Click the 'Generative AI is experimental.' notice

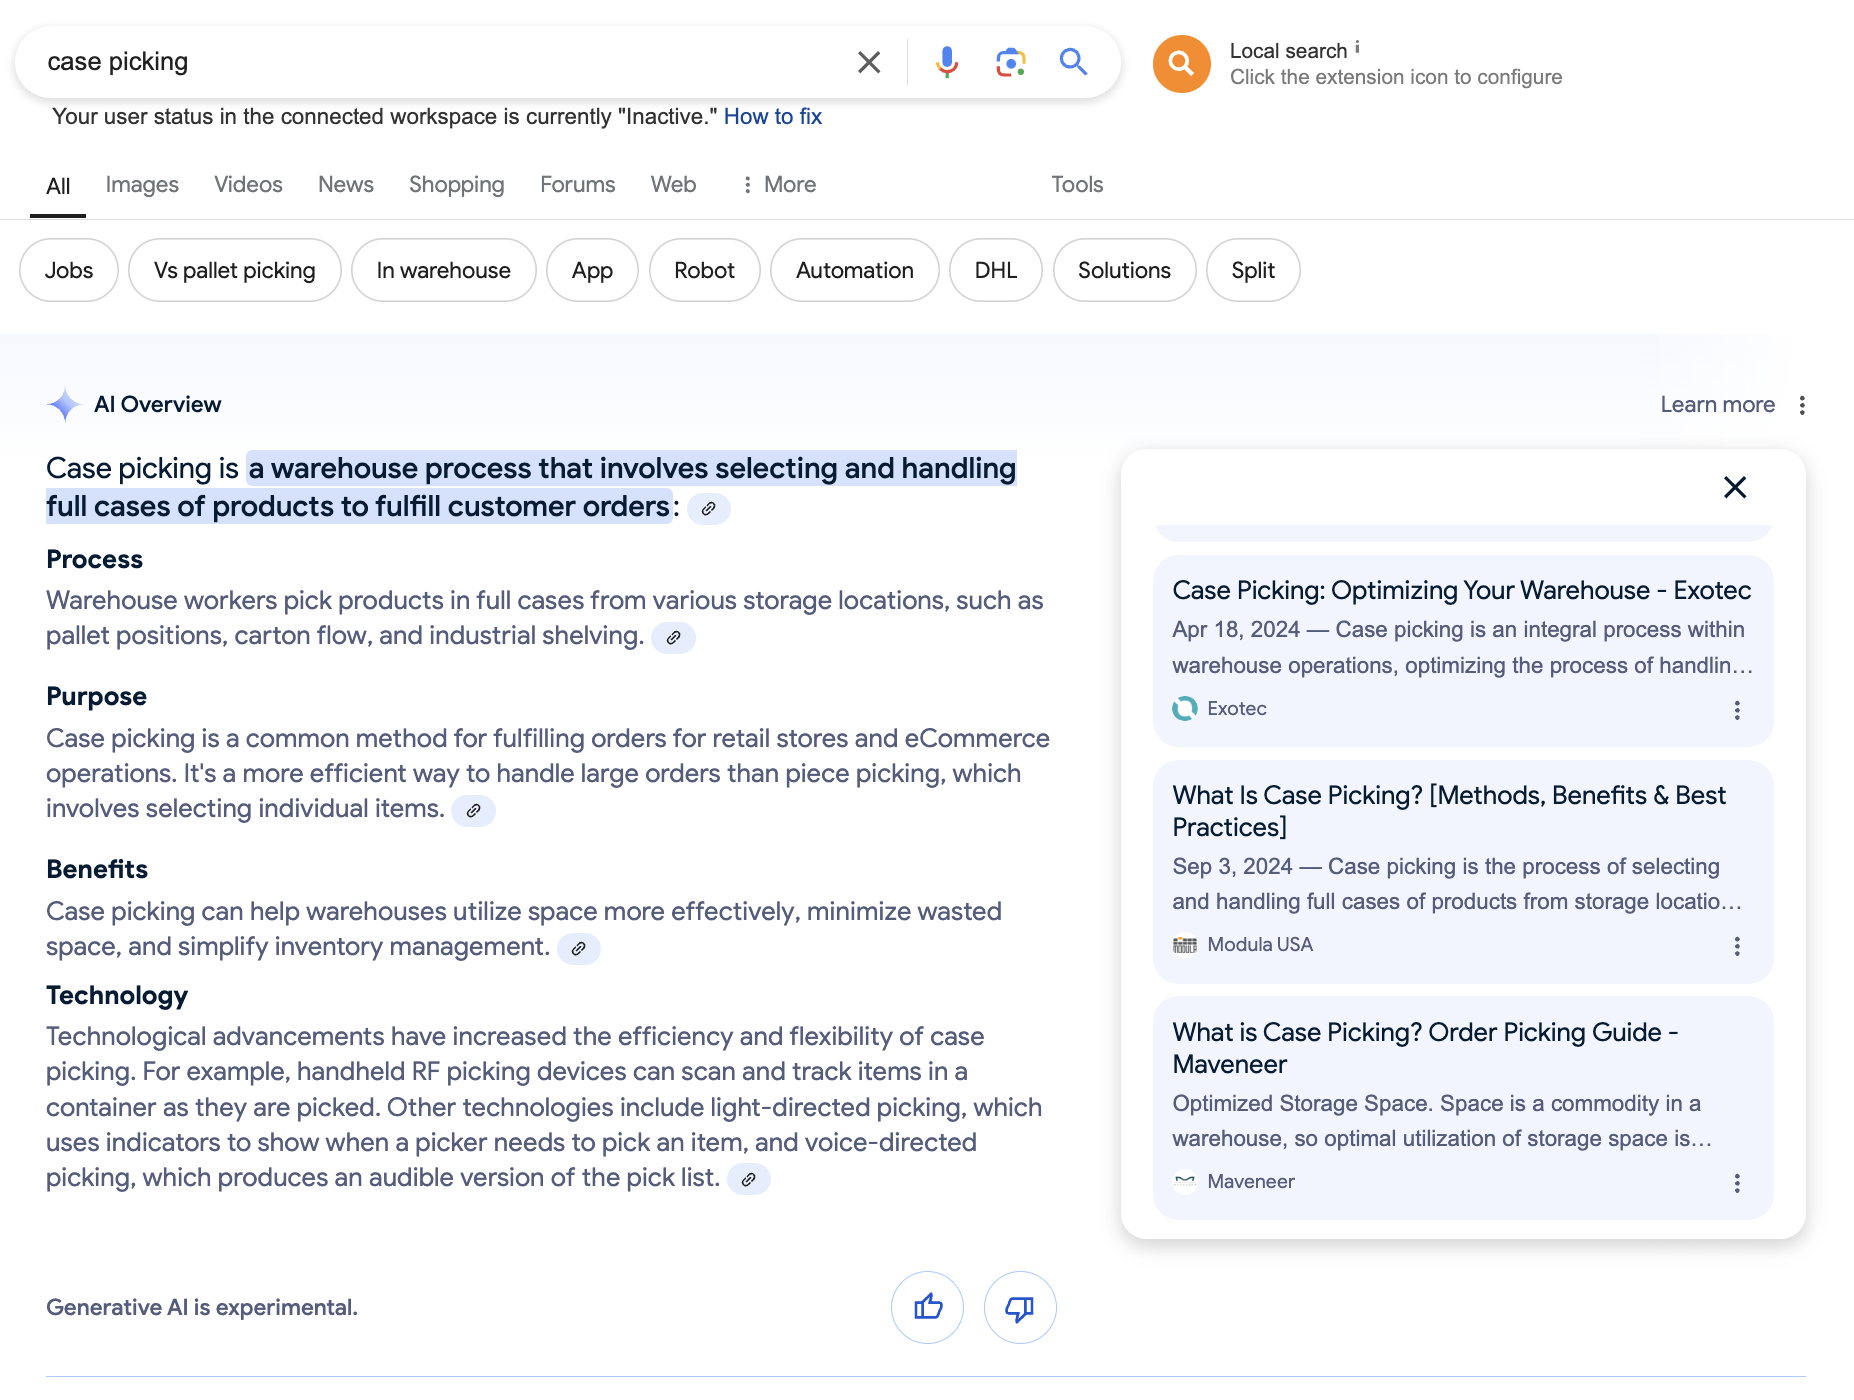[x=202, y=1308]
